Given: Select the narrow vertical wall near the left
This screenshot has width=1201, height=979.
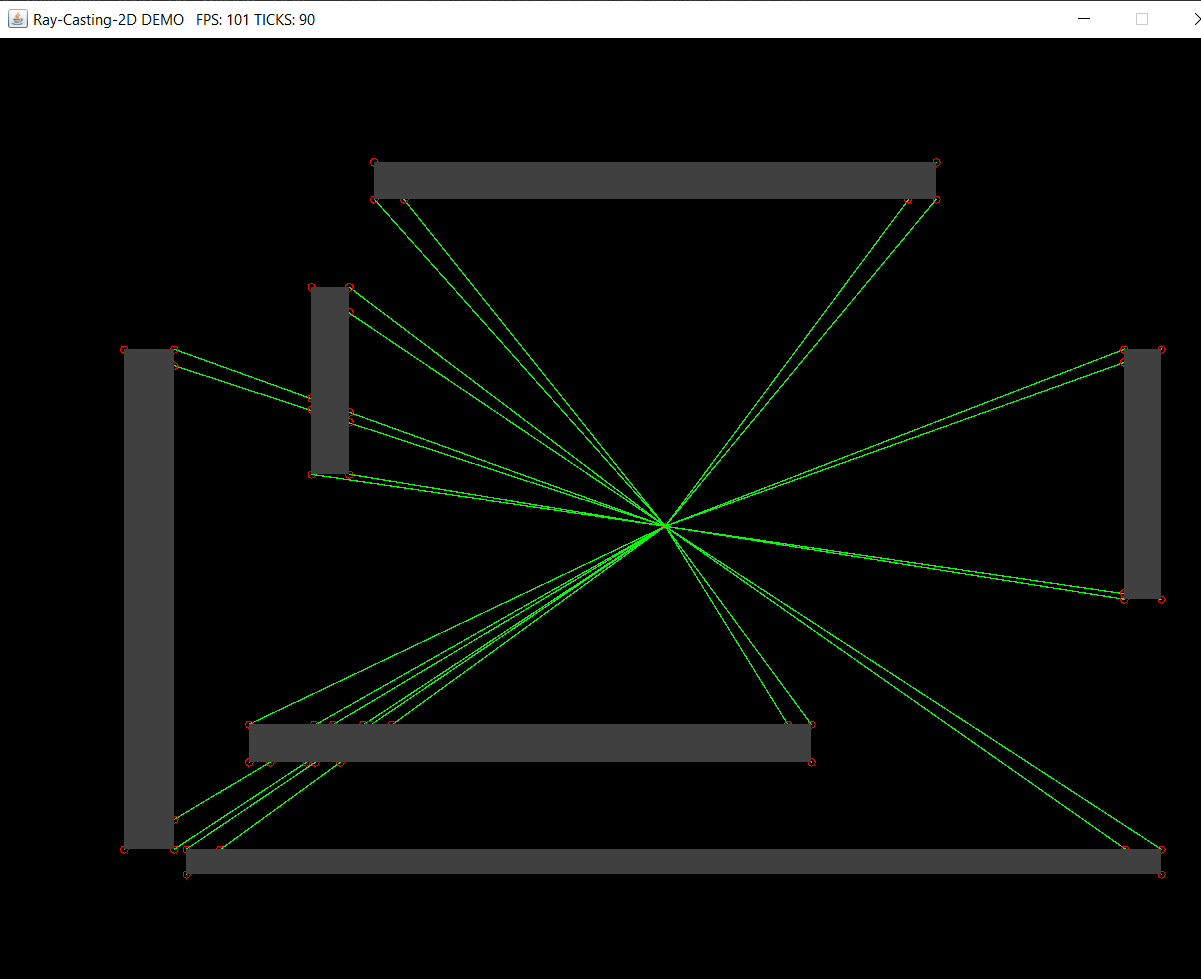Looking at the screenshot, I should [329, 380].
